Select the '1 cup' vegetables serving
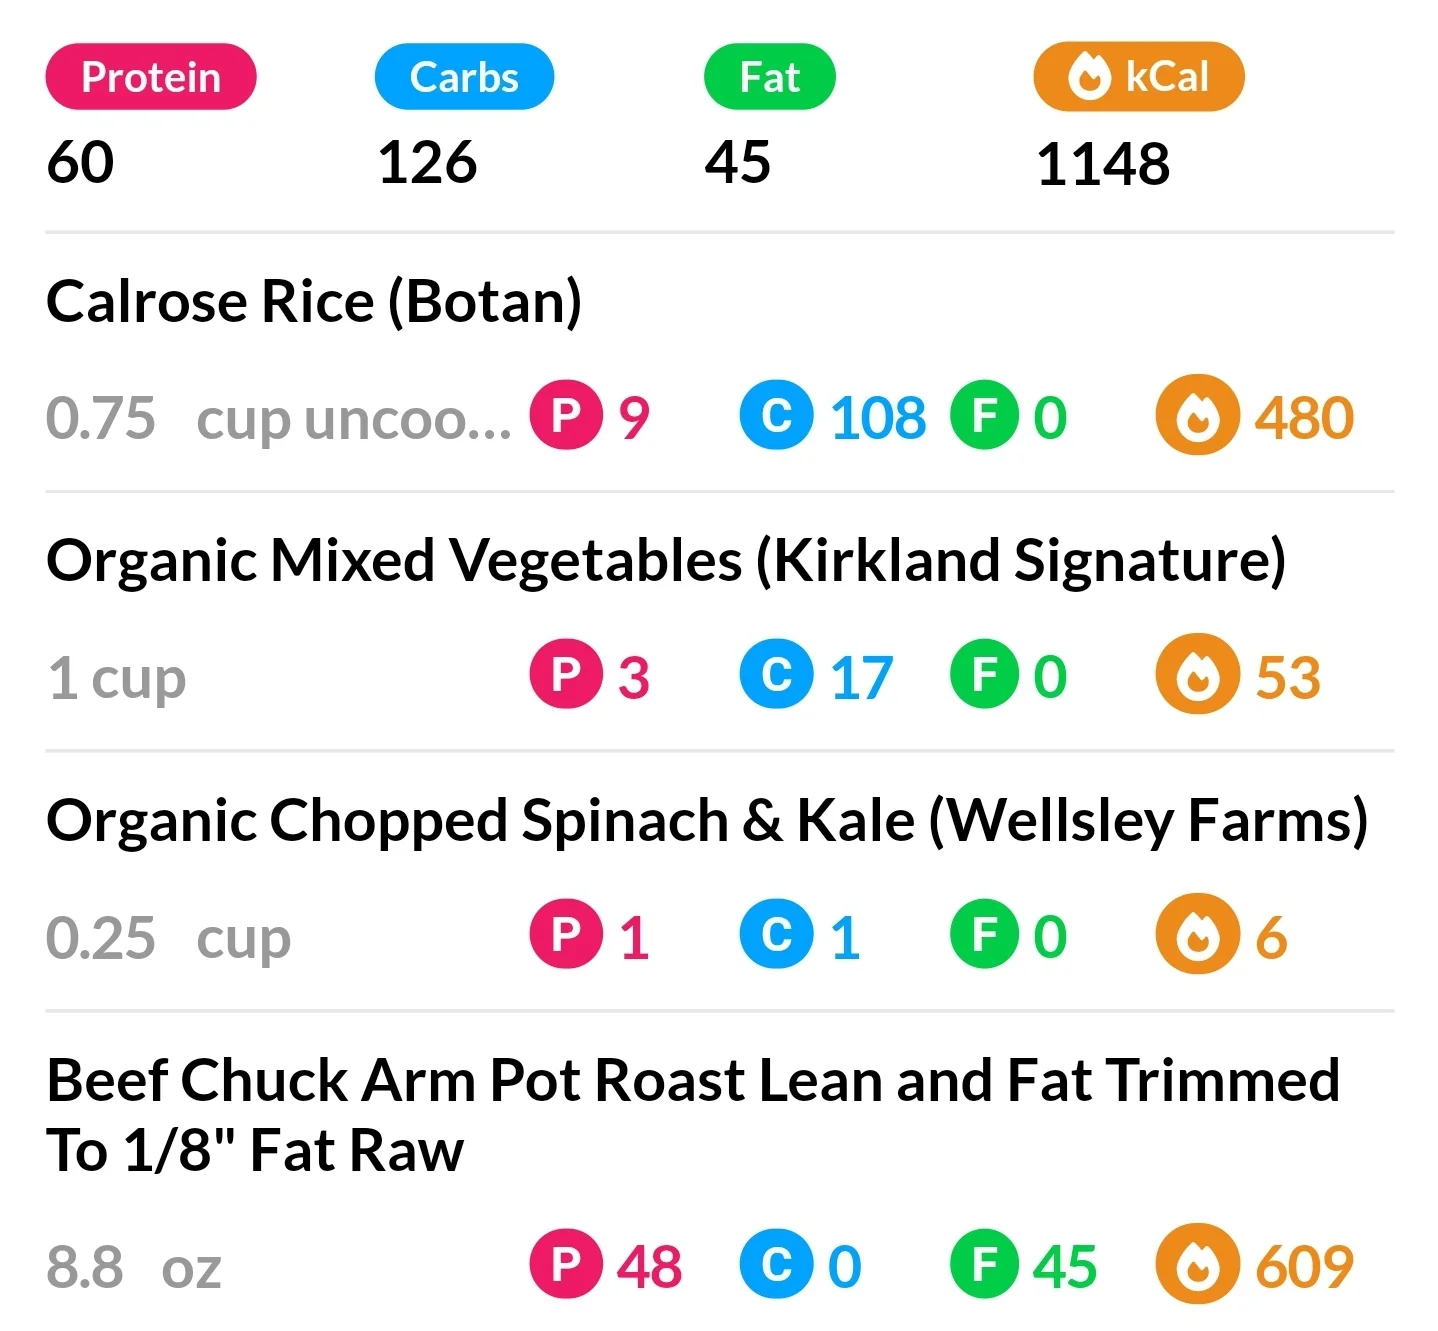This screenshot has width=1438, height=1331. [117, 679]
